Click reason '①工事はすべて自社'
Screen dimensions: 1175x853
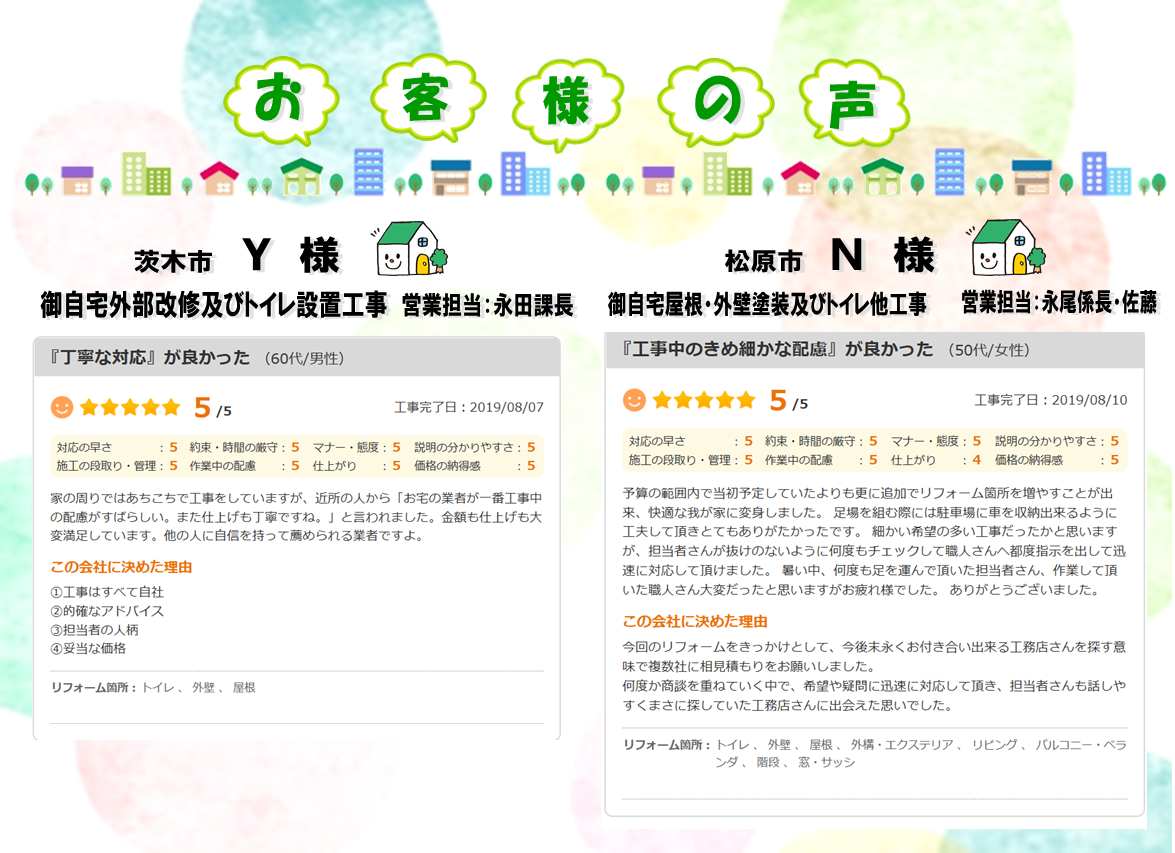click(x=106, y=592)
